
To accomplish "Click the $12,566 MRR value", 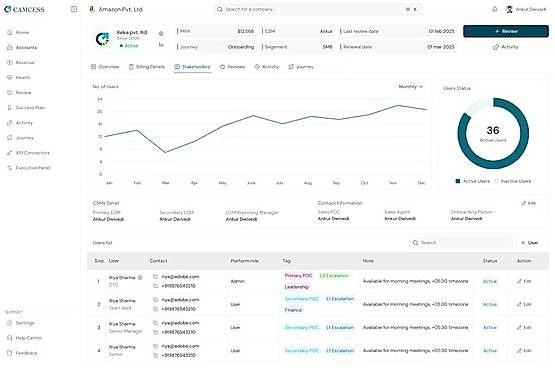I will tap(246, 31).
